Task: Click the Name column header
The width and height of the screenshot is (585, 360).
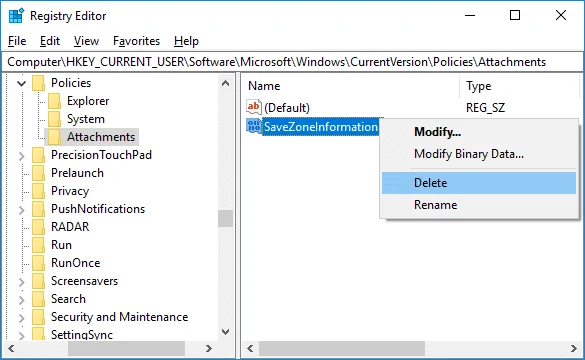Action: pos(351,86)
